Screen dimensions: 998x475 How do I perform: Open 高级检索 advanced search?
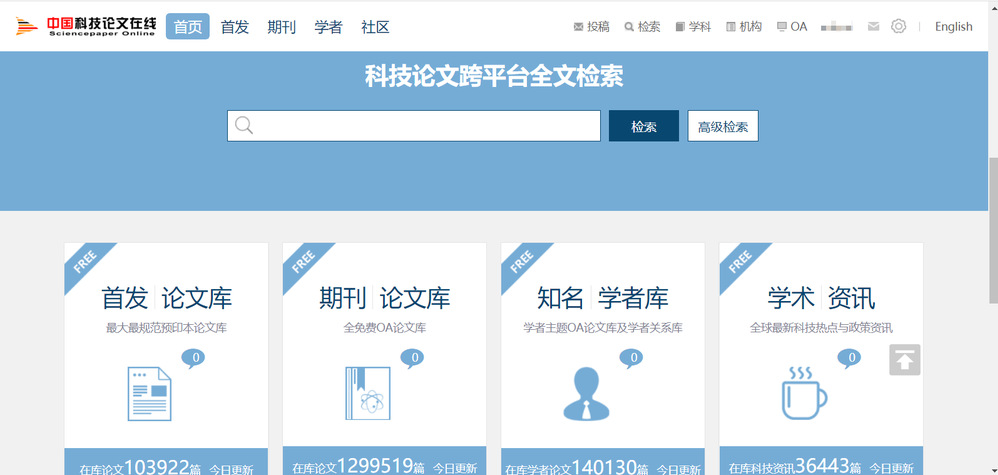pyautogui.click(x=722, y=126)
